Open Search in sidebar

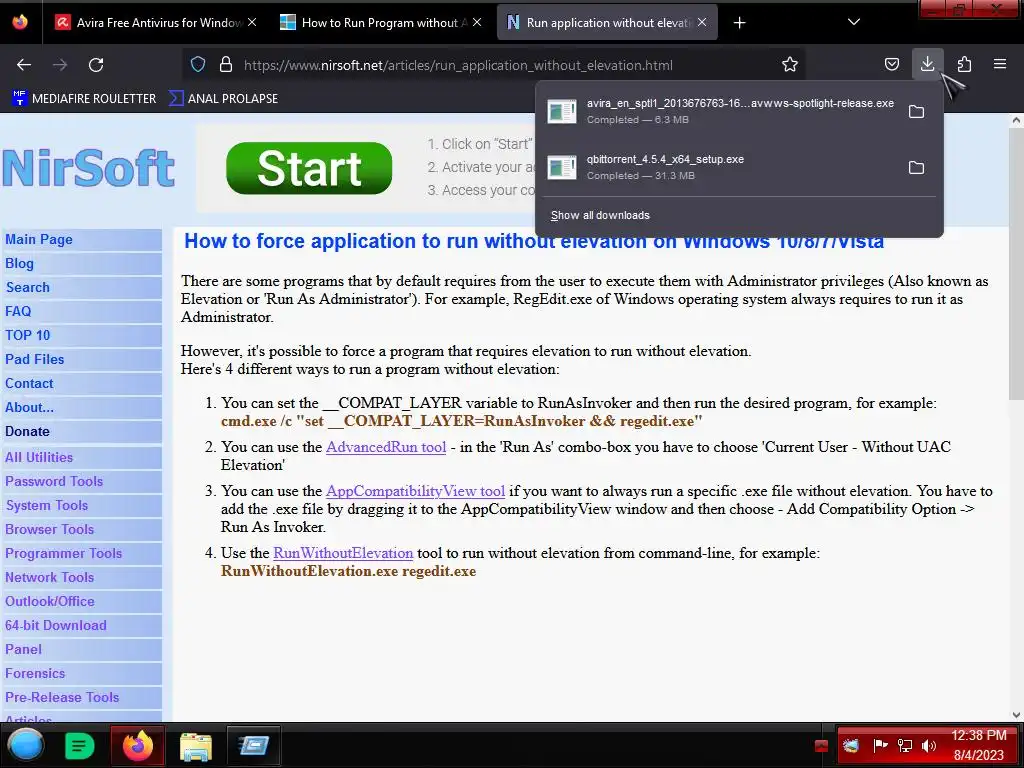(27, 287)
